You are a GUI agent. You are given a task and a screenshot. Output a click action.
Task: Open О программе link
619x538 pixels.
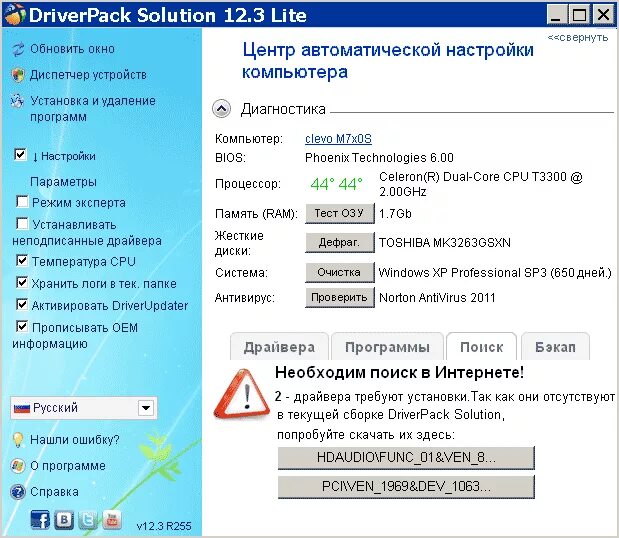(68, 466)
